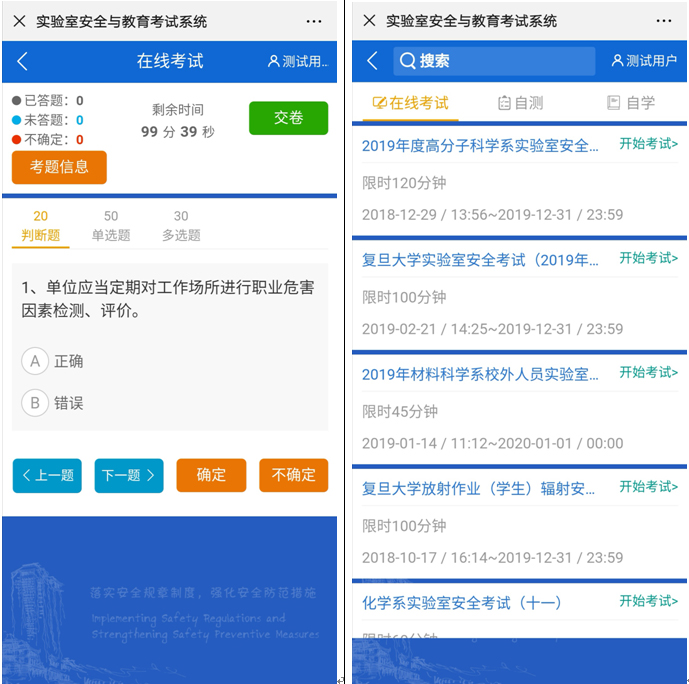Tap back arrow on online exam header
Screen dimensions: 689x684
pos(22,61)
